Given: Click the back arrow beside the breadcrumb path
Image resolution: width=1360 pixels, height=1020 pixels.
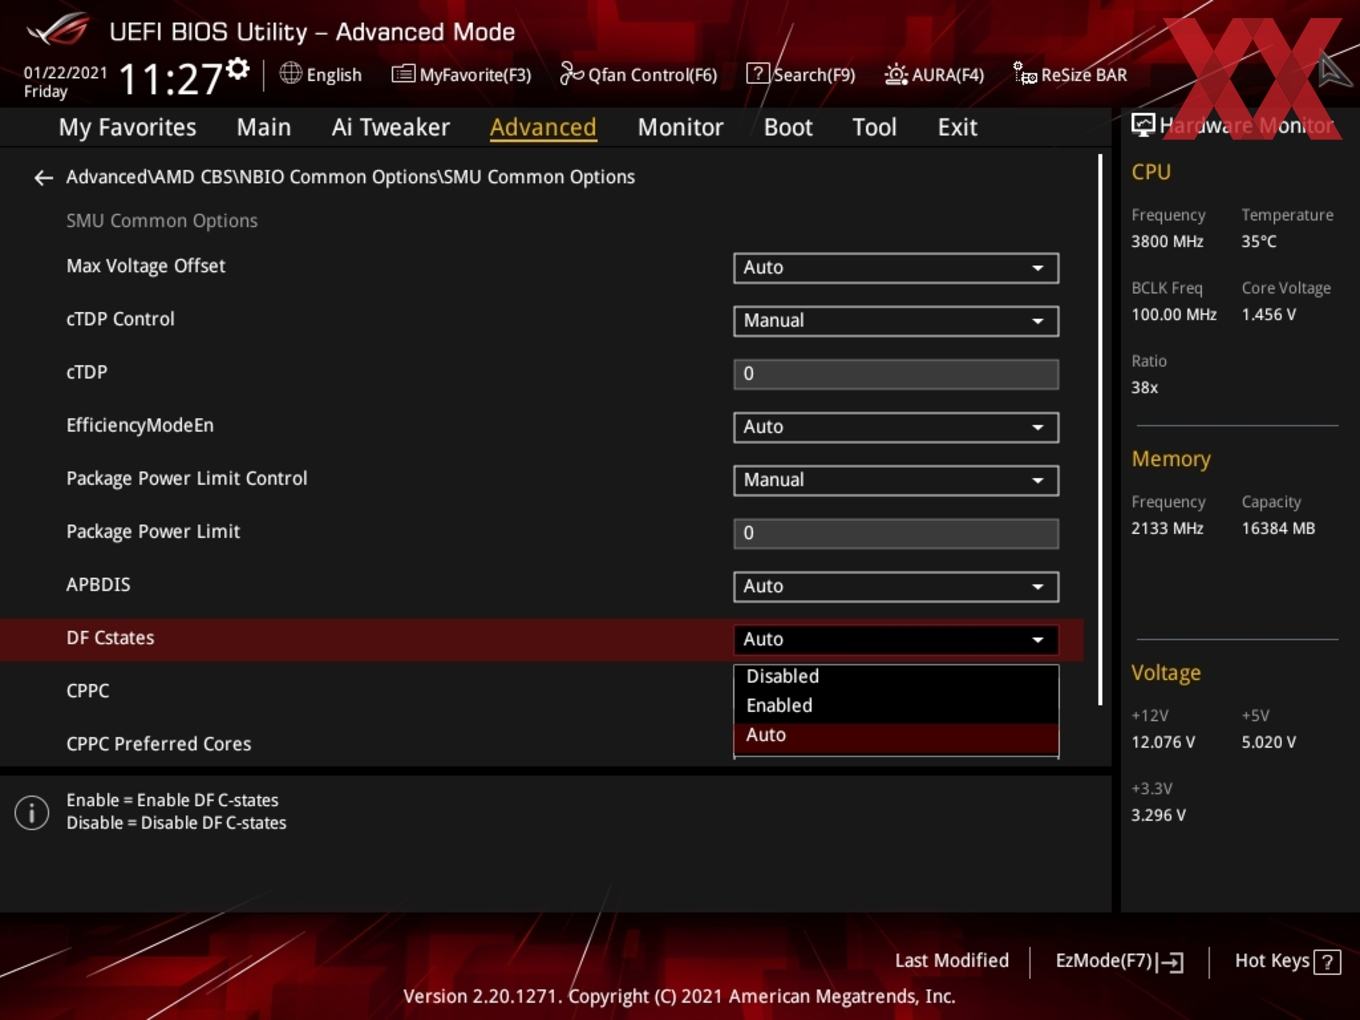Looking at the screenshot, I should coord(43,178).
